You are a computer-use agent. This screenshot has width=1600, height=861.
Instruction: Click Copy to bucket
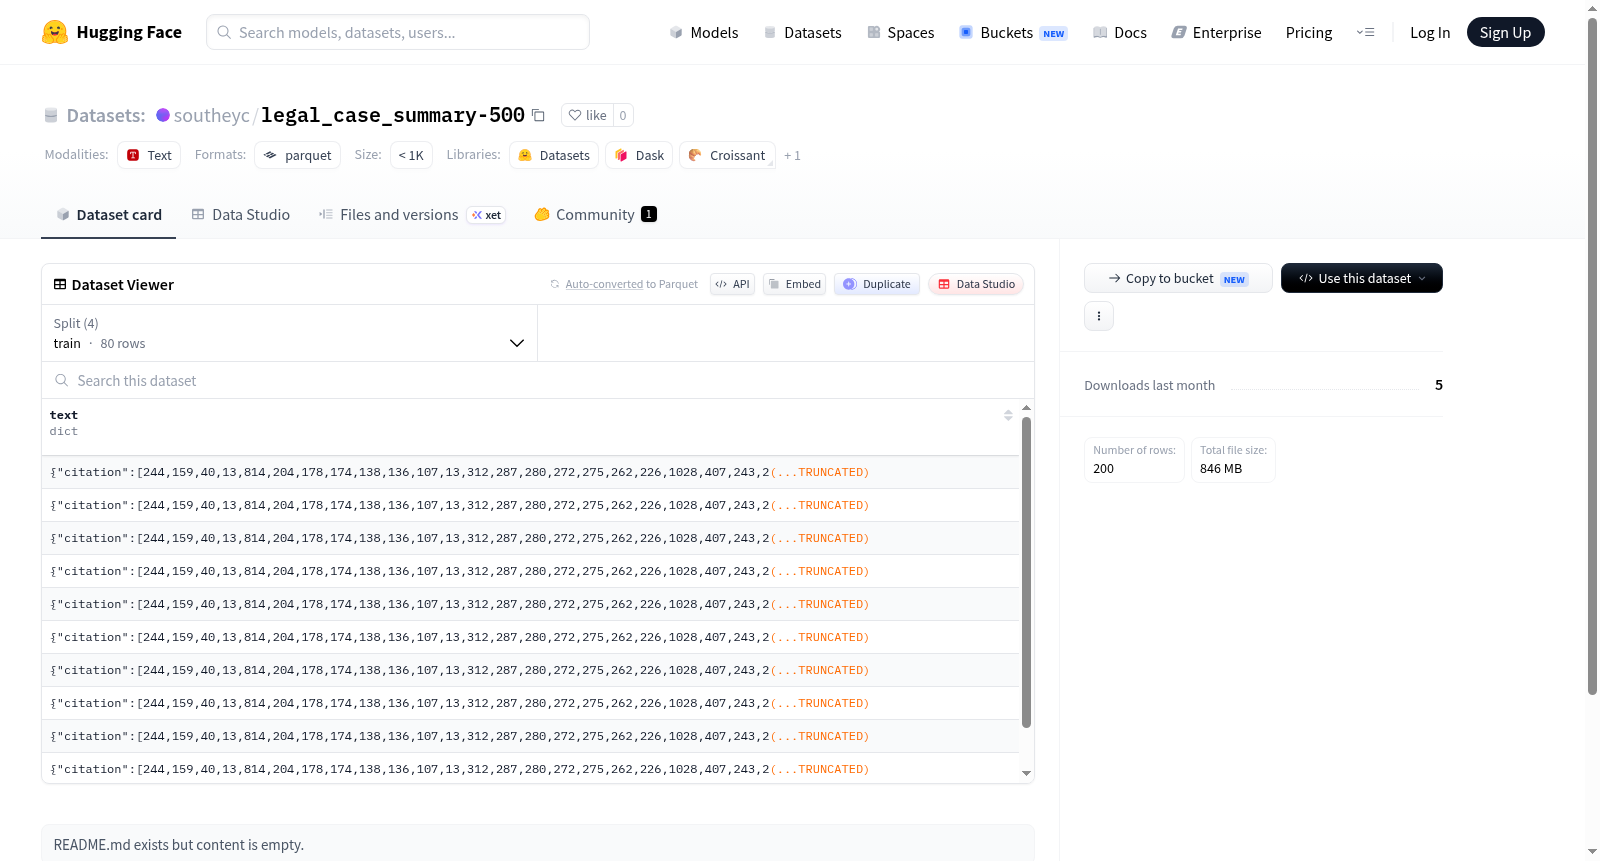[x=1178, y=278]
